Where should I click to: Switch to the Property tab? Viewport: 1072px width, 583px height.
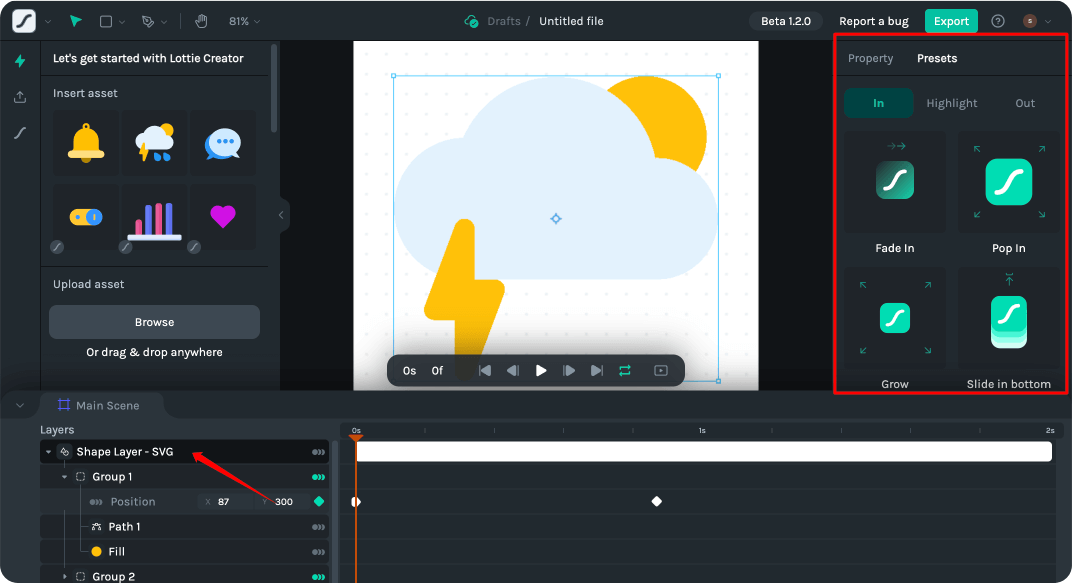point(870,58)
